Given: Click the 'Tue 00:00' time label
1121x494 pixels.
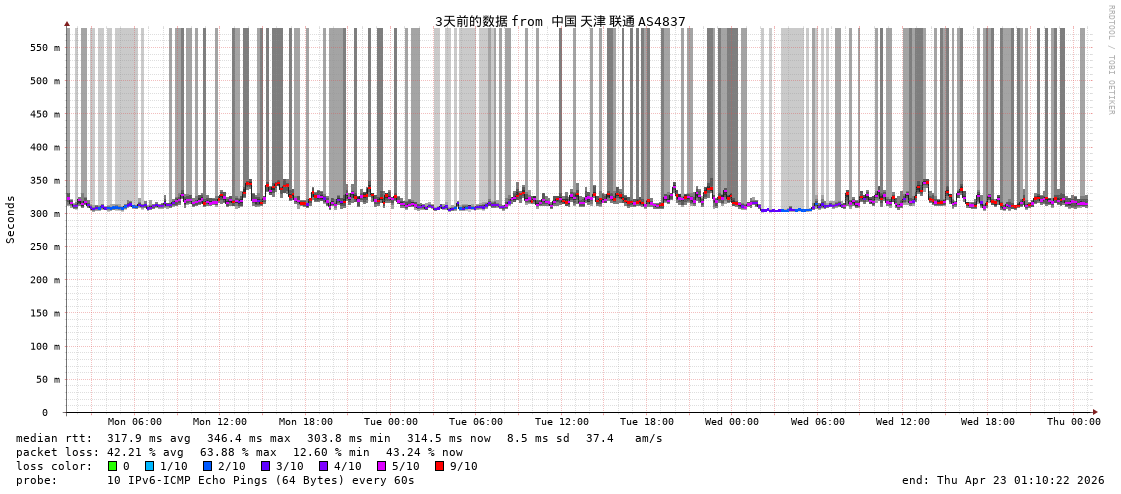Looking at the screenshot, I should [390, 422].
